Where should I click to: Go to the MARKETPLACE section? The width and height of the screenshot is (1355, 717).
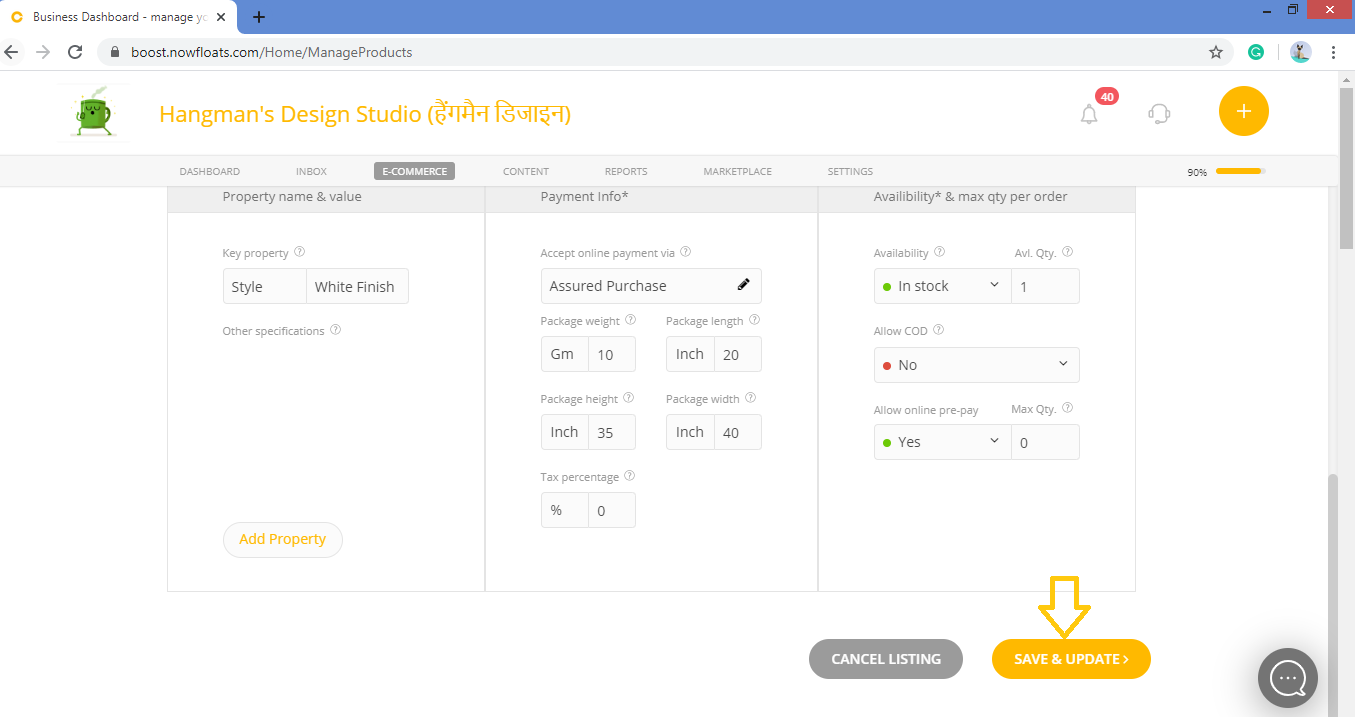(737, 171)
